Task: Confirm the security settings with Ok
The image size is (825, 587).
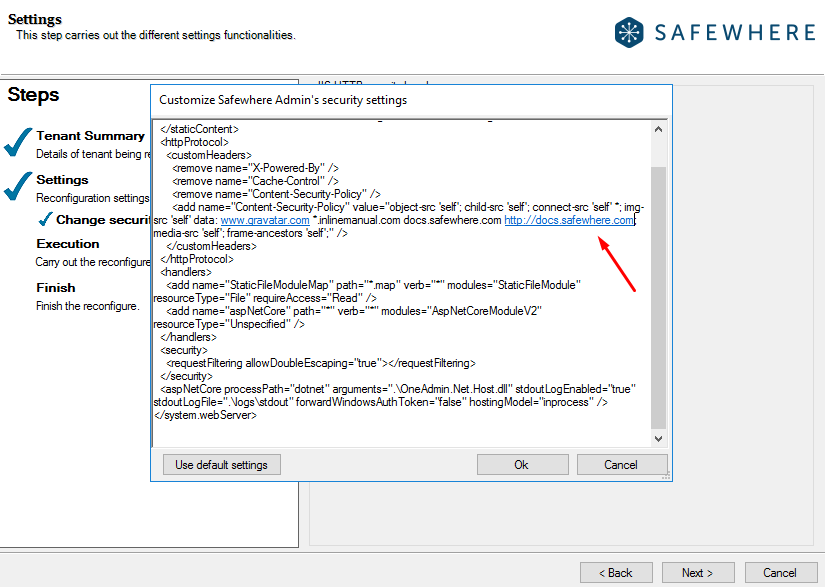Action: [x=521, y=465]
